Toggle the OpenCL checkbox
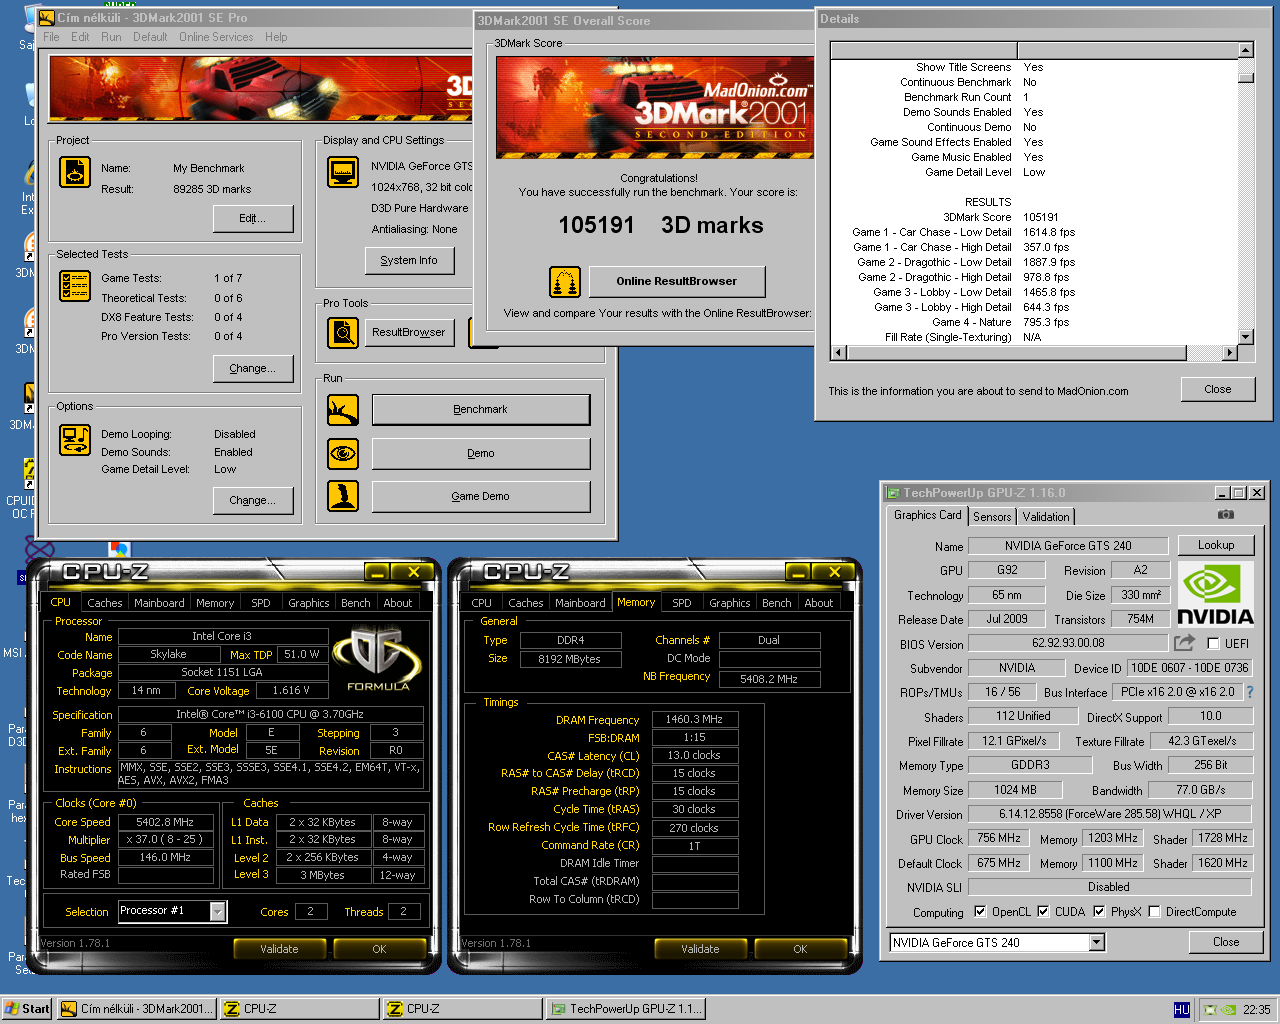Image resolution: width=1280 pixels, height=1024 pixels. coord(980,912)
